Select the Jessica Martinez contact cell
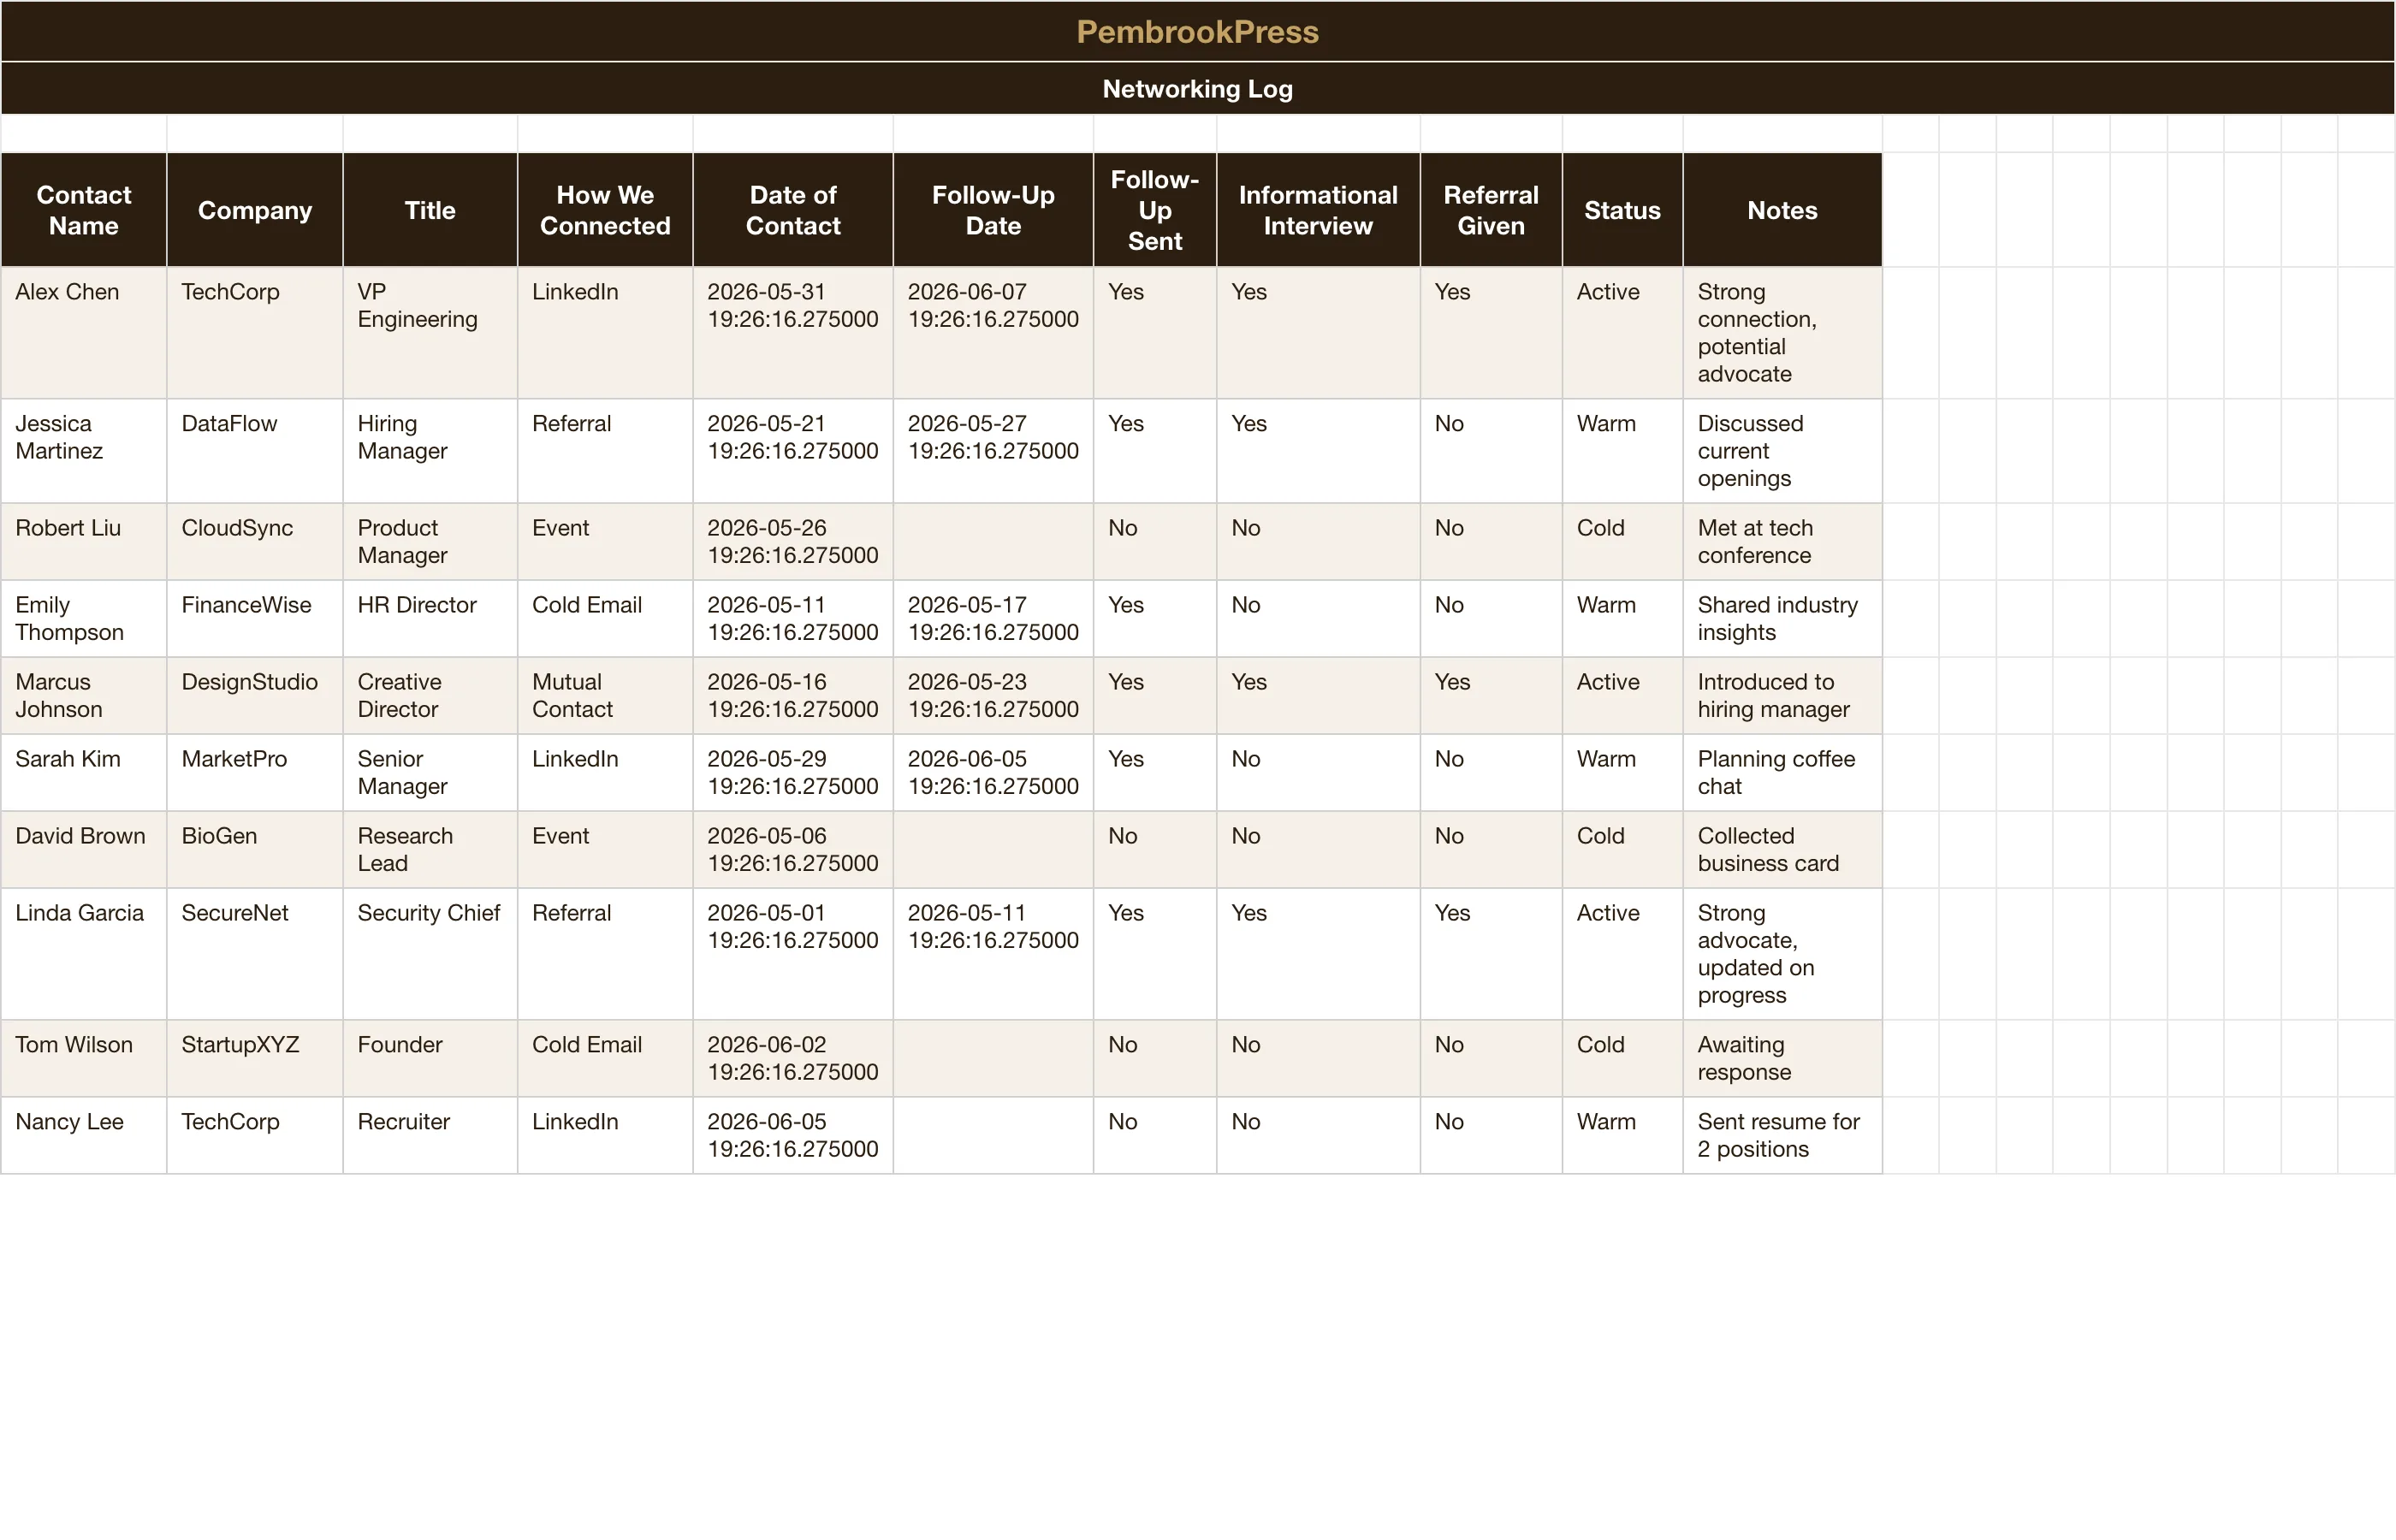Image resolution: width=2396 pixels, height=1540 pixels. pyautogui.click(x=84, y=451)
